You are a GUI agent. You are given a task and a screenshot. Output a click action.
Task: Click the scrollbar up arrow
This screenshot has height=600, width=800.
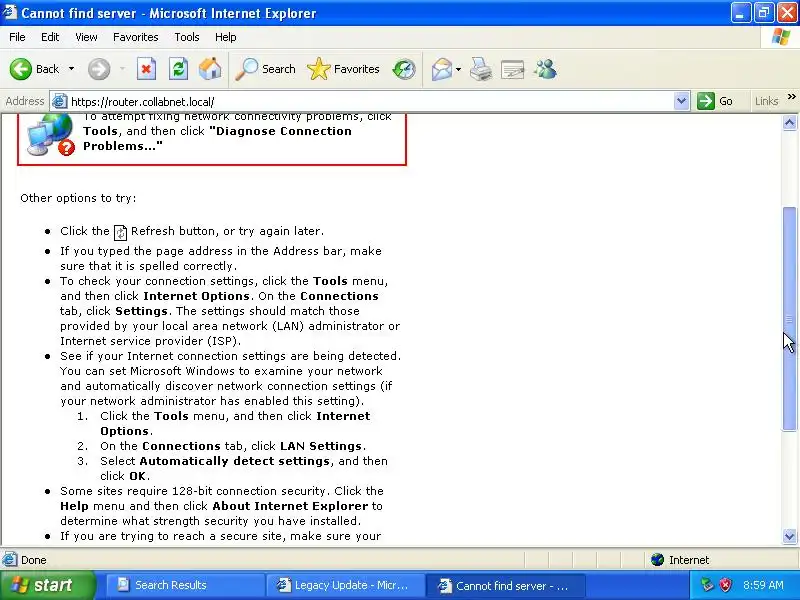[x=789, y=122]
